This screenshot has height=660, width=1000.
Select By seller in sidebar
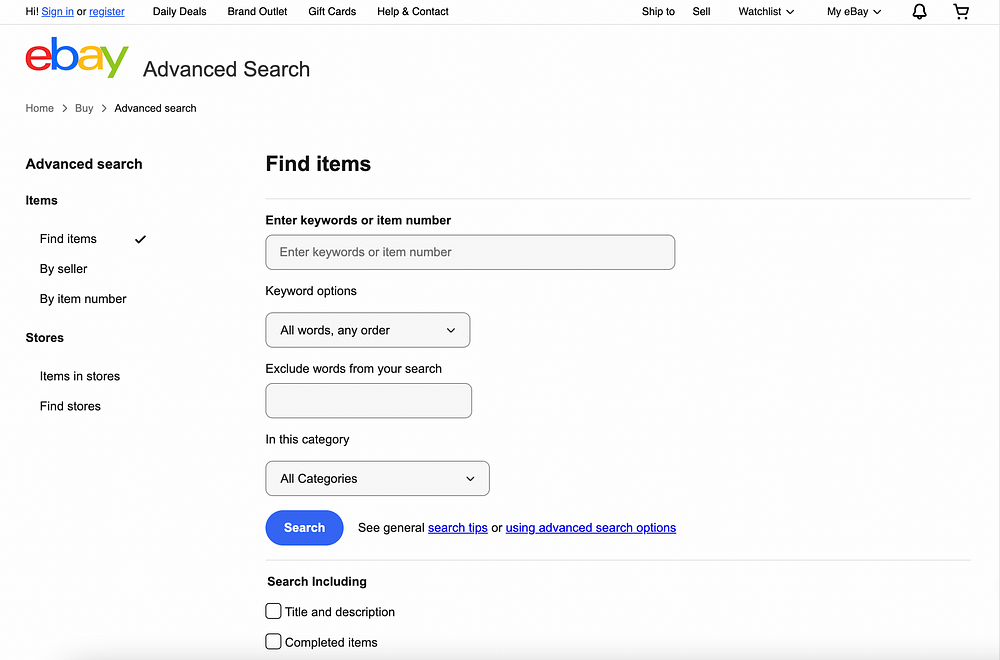coord(63,268)
